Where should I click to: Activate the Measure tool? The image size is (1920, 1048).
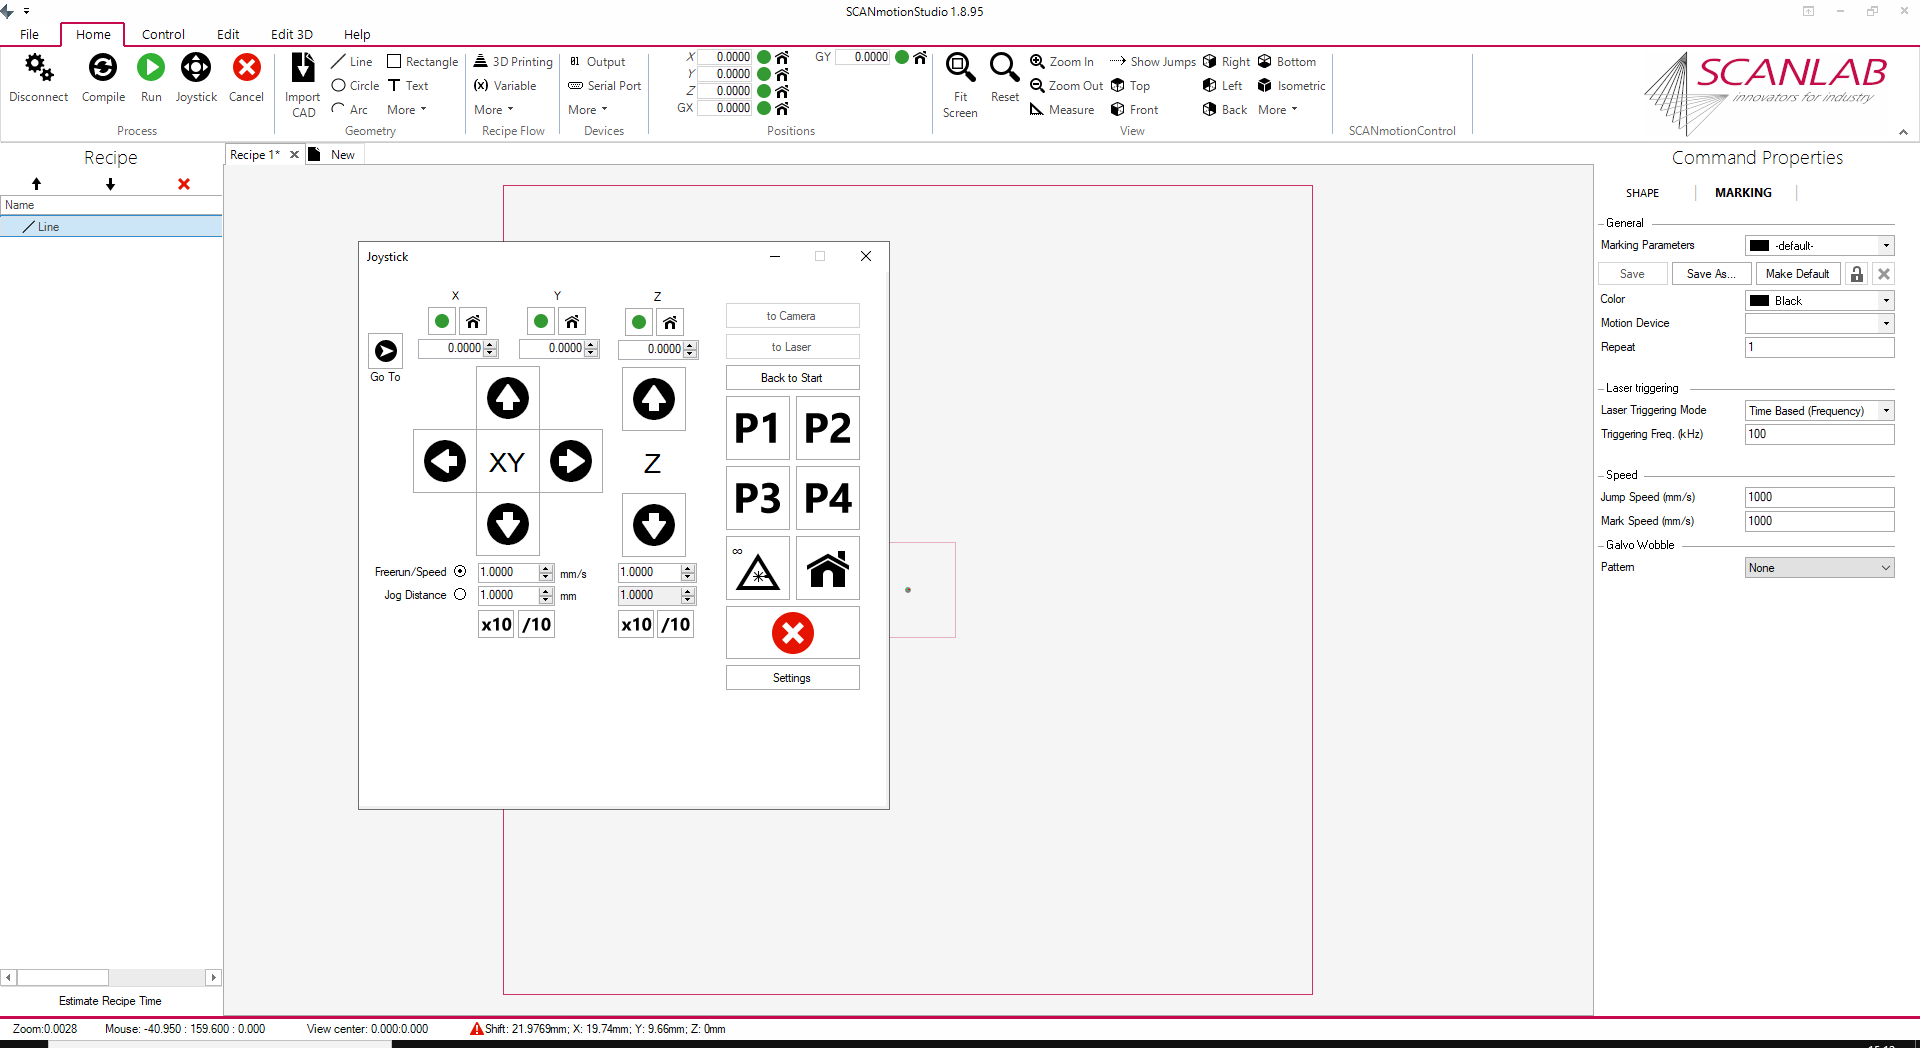pyautogui.click(x=1062, y=110)
